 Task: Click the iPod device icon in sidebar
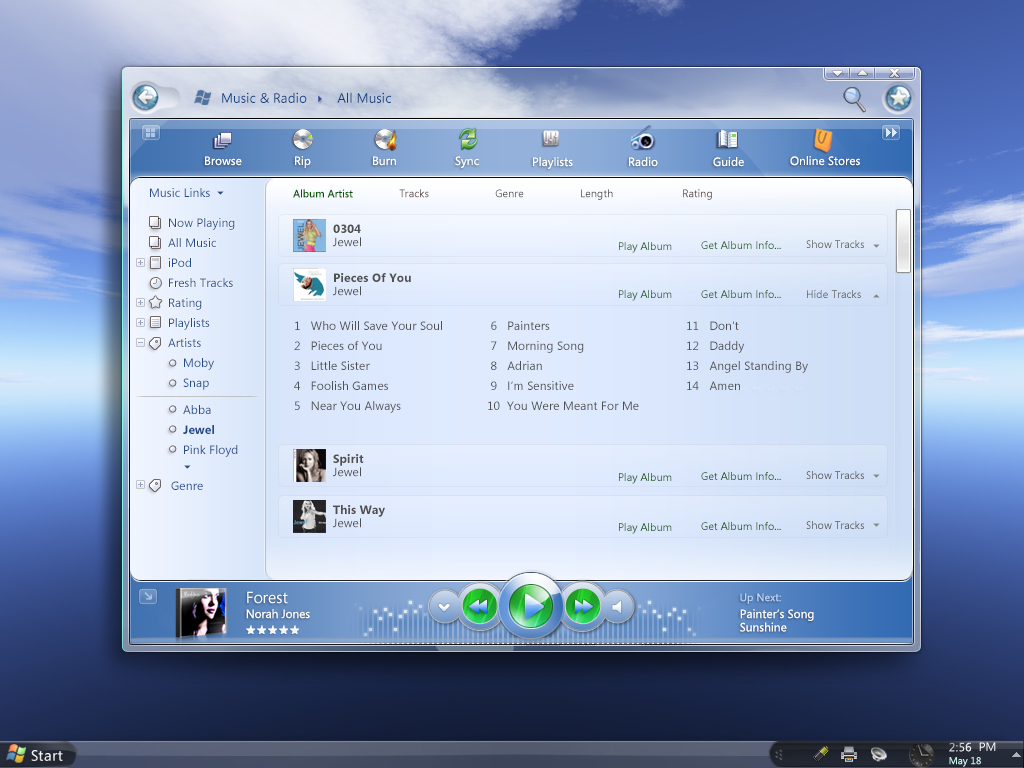155,263
